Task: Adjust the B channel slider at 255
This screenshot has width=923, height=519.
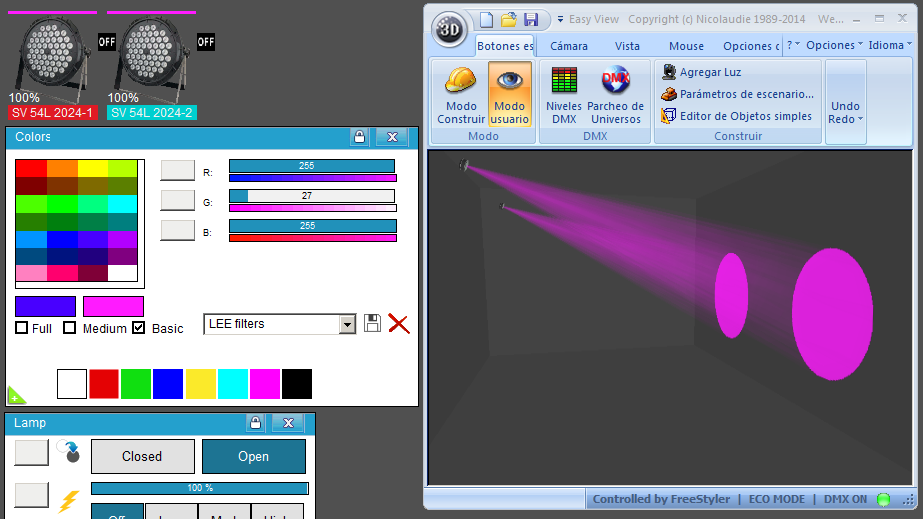Action: click(x=312, y=226)
